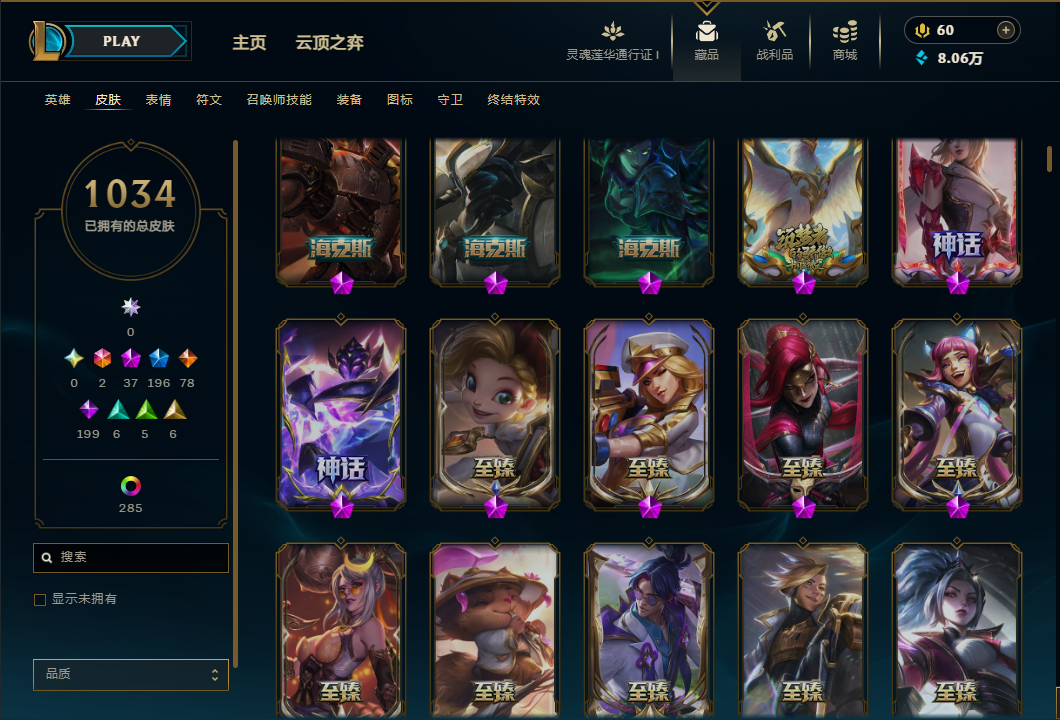Enable the 显示未拥有 checkbox
The height and width of the screenshot is (720, 1060).
(40, 600)
